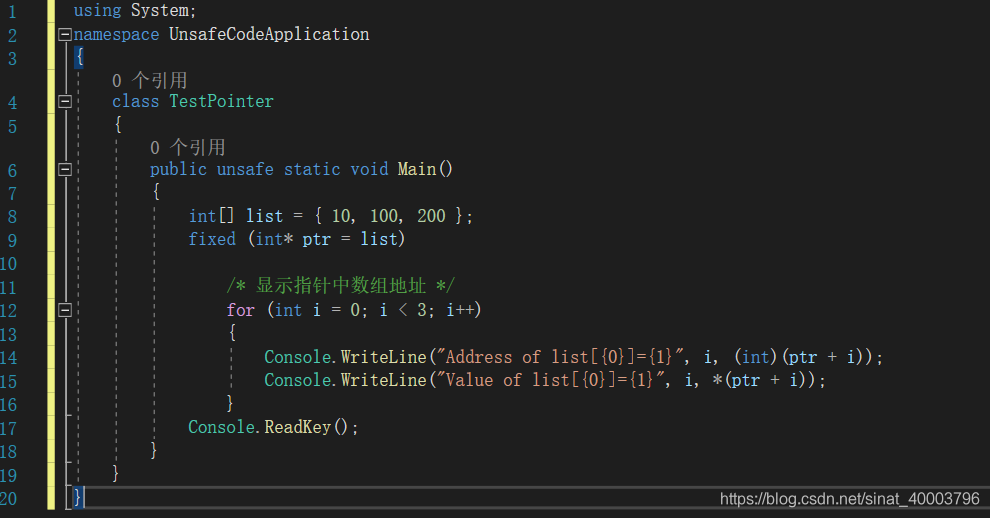Click the "Value of list[{0}]={1}" string
Image resolution: width=990 pixels, height=518 pixels.
[x=550, y=380]
